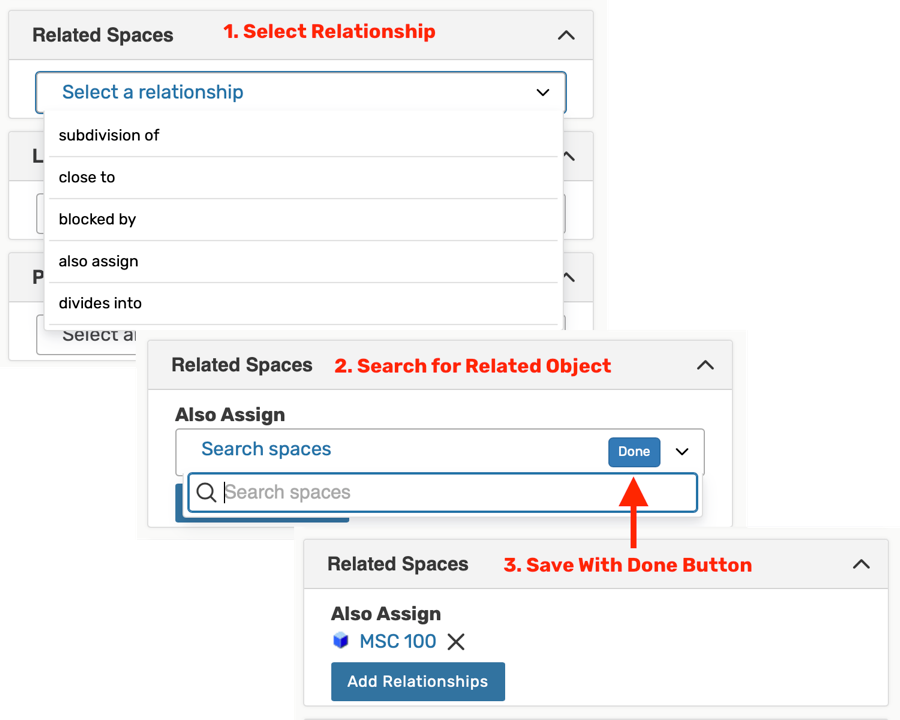The height and width of the screenshot is (720, 900).
Task: Click the X icon beside MSC 100
Action: click(x=456, y=642)
